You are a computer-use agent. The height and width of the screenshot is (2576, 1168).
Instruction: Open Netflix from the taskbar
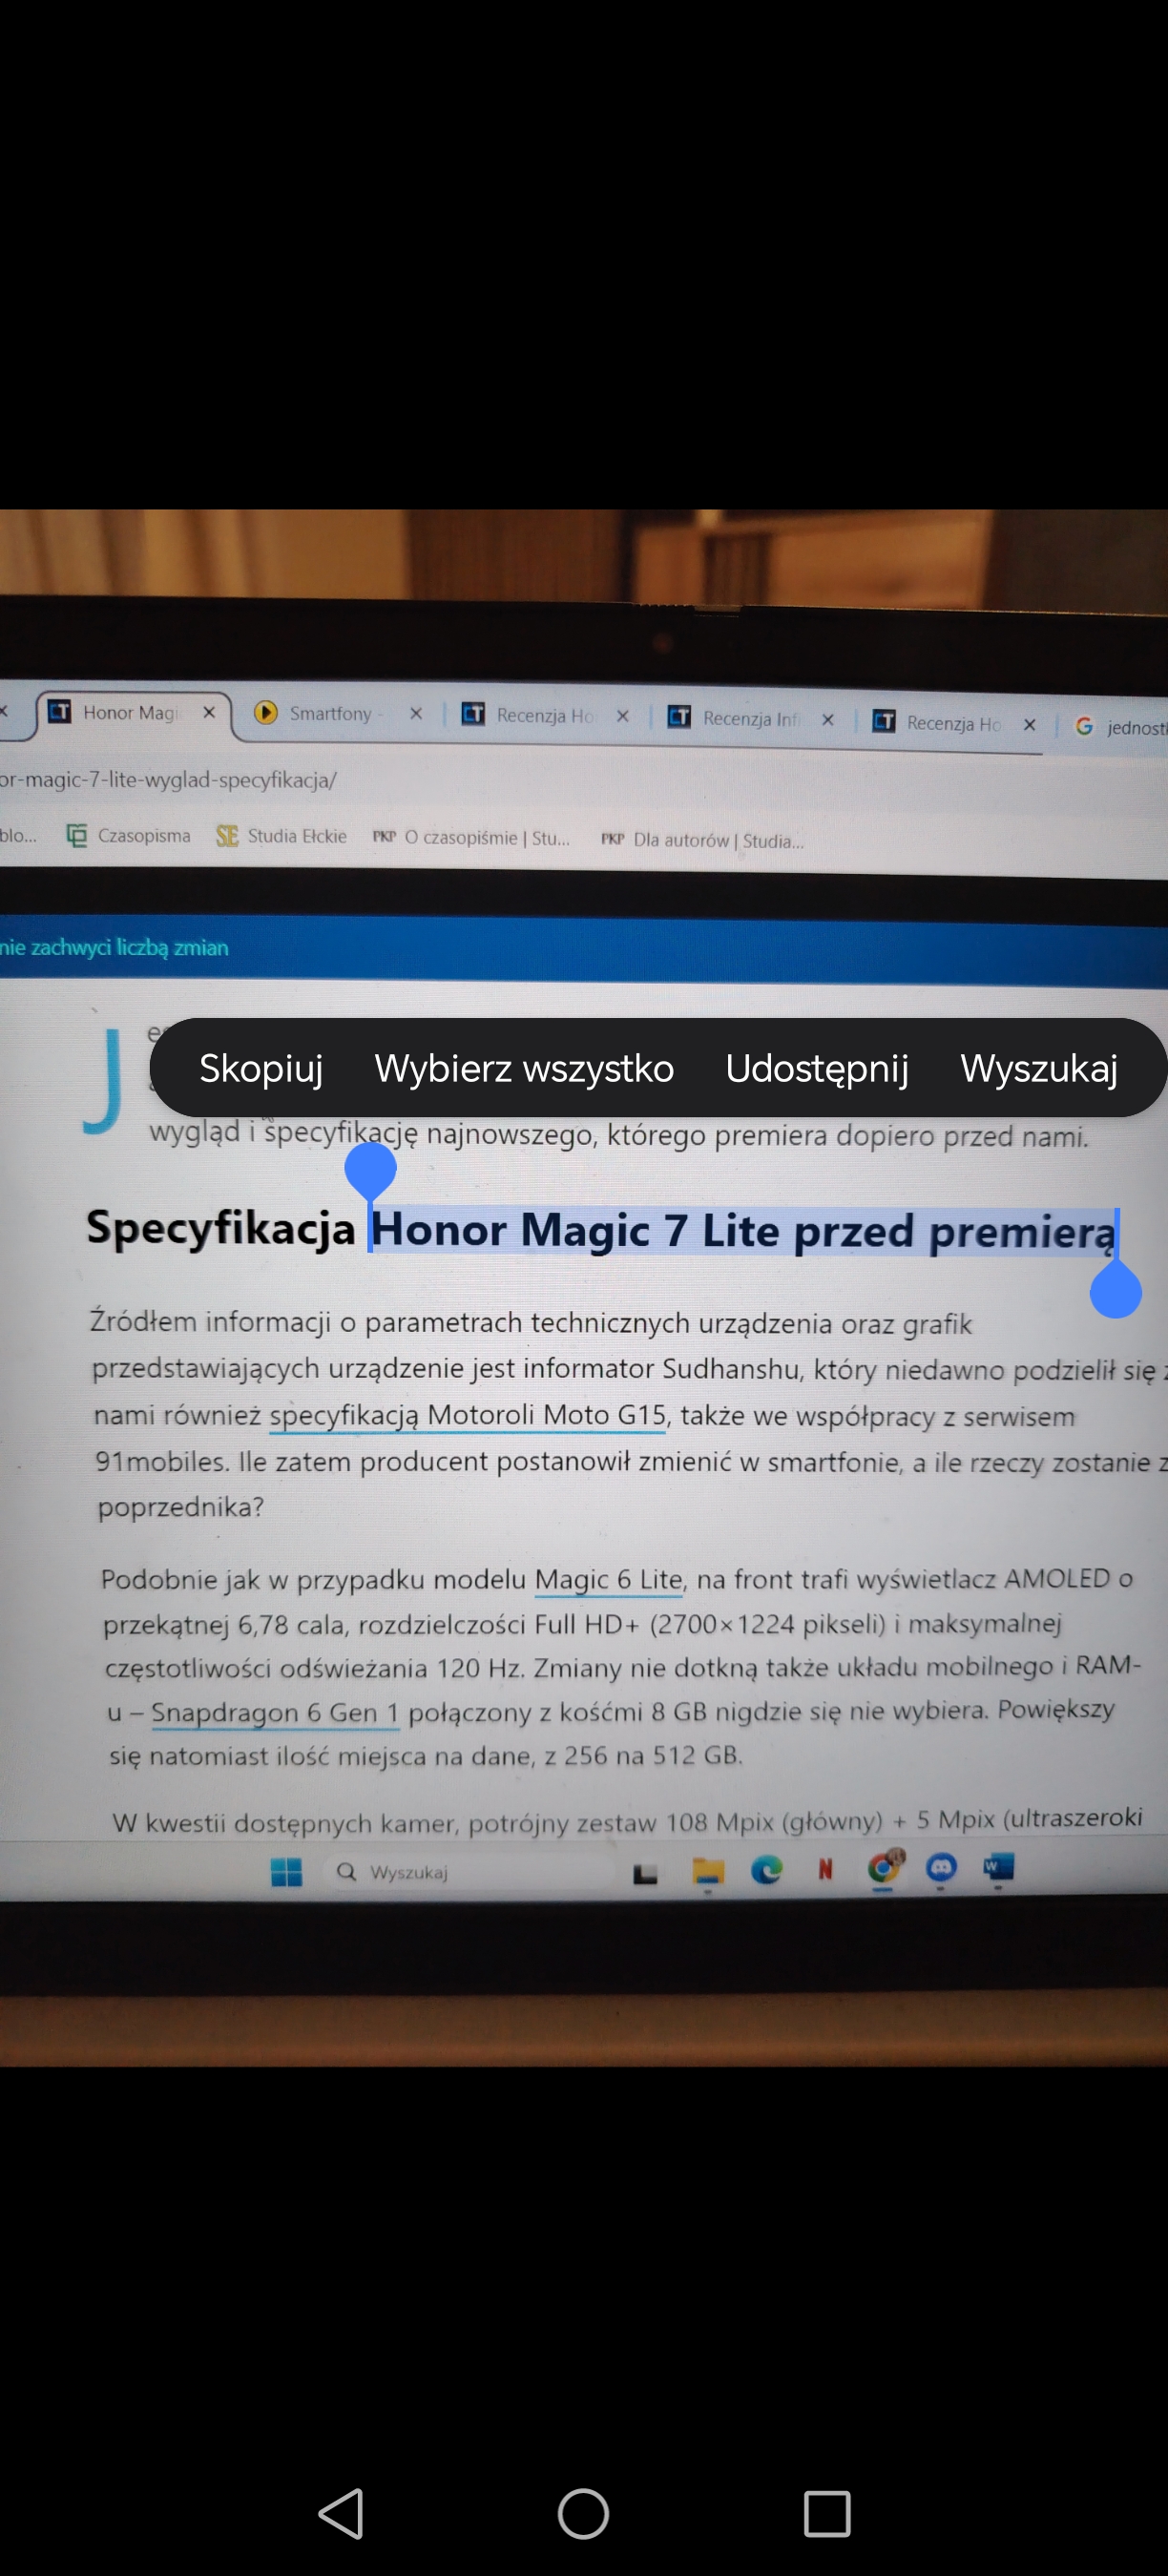click(825, 1869)
